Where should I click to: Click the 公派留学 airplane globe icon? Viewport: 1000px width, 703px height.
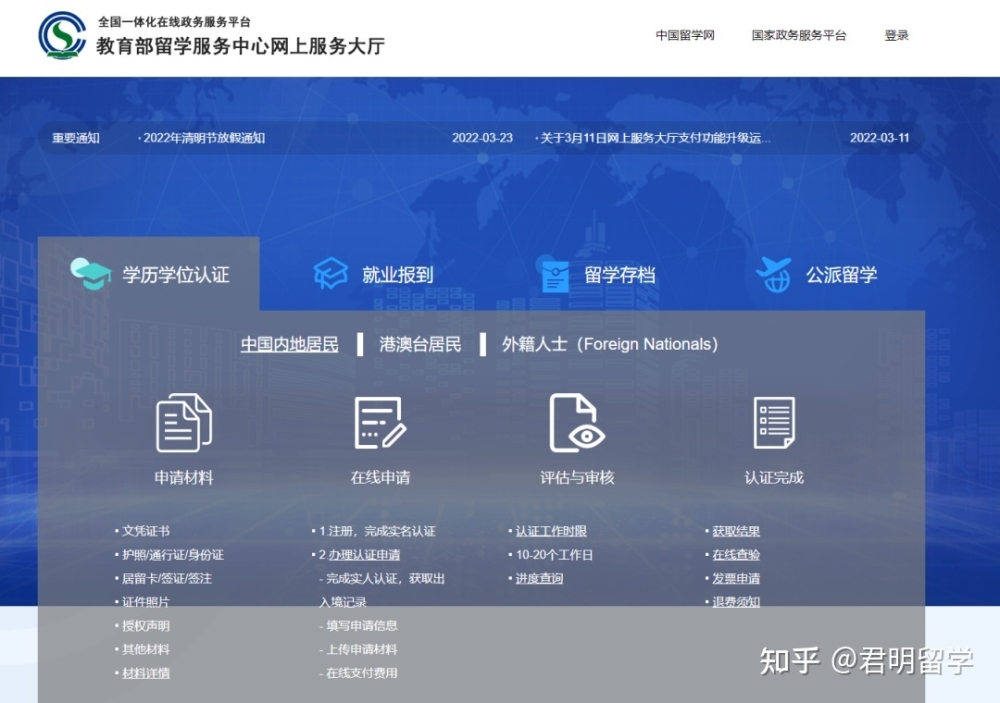[x=774, y=274]
